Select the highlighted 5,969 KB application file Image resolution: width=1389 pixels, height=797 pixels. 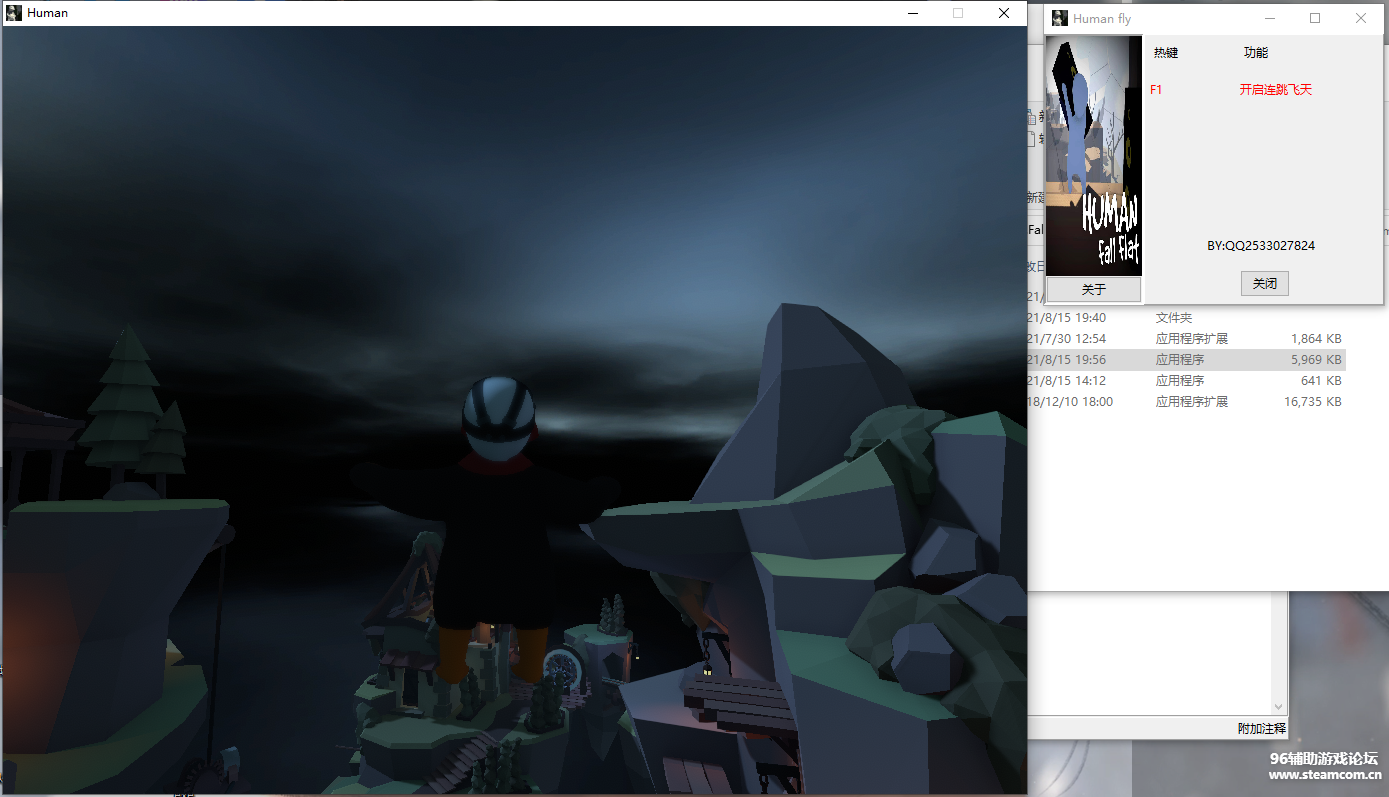pyautogui.click(x=1185, y=360)
